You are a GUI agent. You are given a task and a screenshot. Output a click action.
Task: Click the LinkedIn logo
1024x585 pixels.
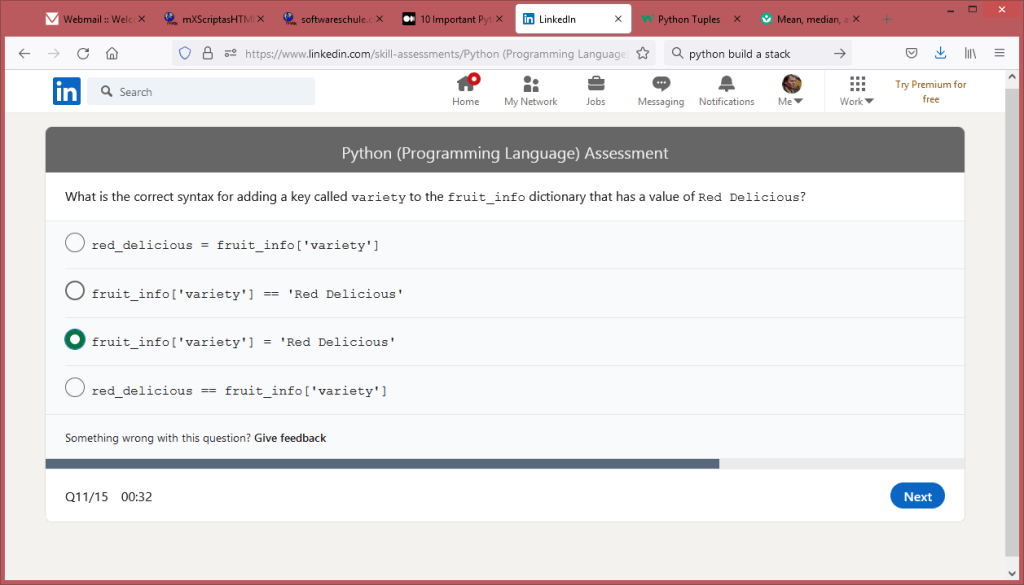pyautogui.click(x=67, y=92)
